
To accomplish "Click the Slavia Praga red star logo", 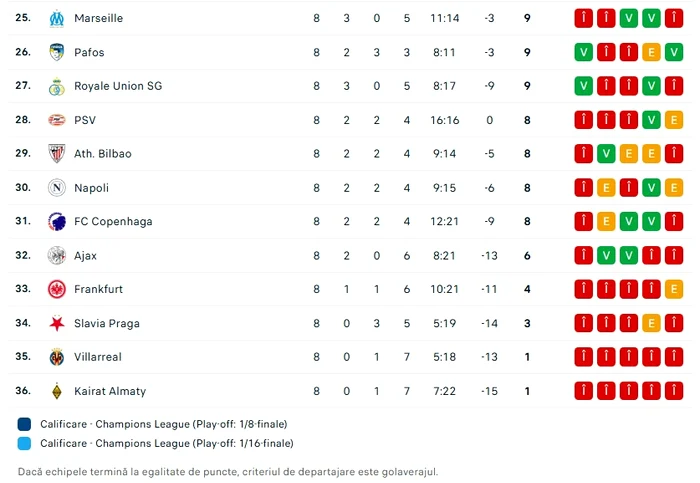I will [x=57, y=323].
